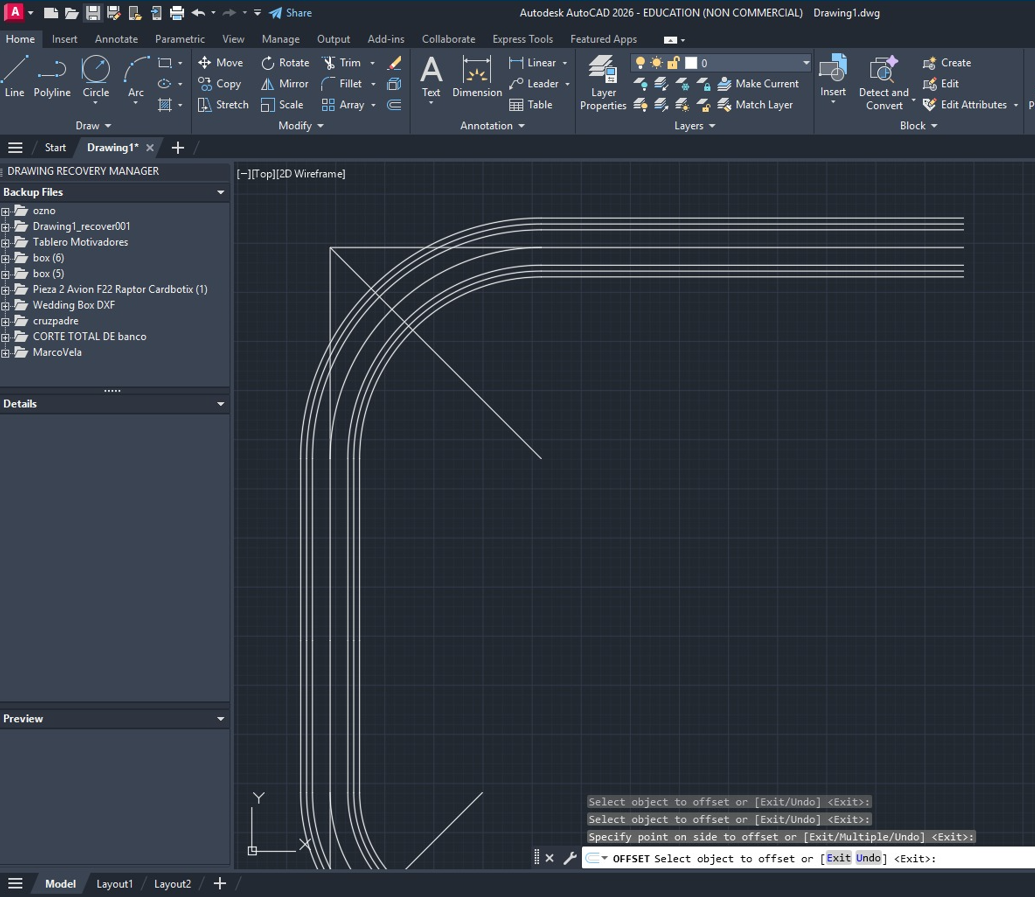The height and width of the screenshot is (897, 1035).
Task: Select the Line tool in Draw panel
Action: tap(14, 75)
